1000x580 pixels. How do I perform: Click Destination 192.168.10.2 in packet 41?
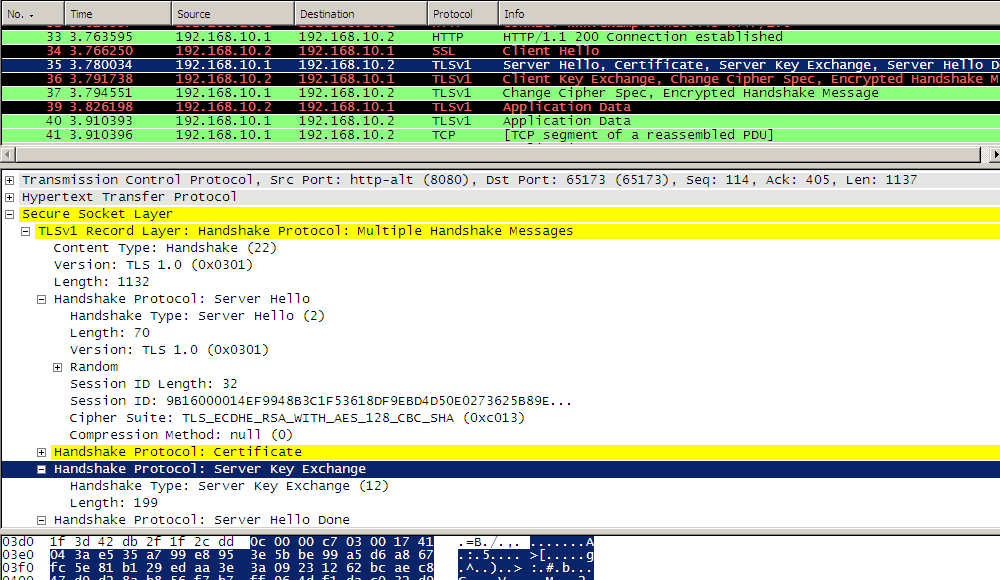pos(346,135)
